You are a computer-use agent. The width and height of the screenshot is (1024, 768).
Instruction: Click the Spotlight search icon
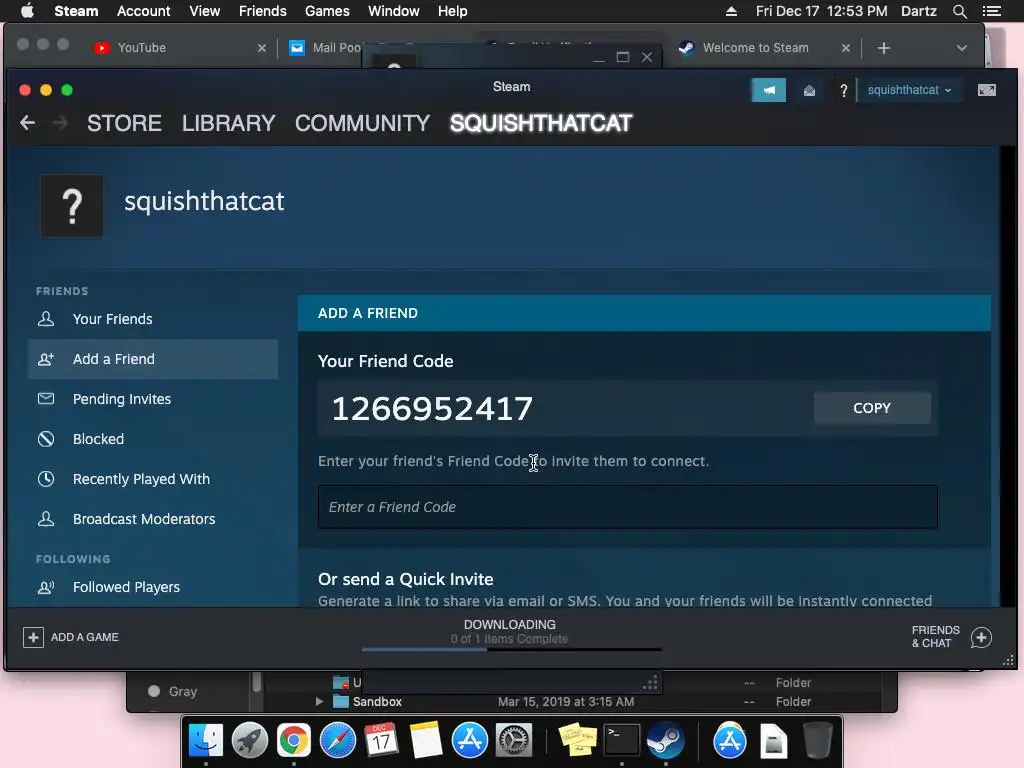point(959,11)
